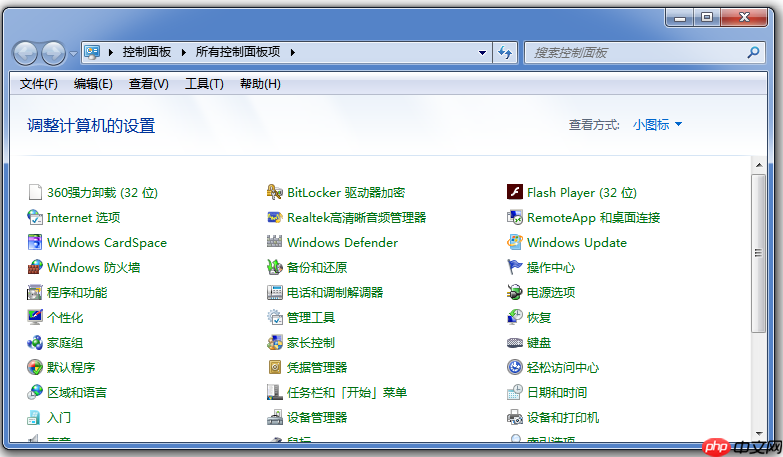Open the 备份和还原 link
The height and width of the screenshot is (457, 783).
coord(317,268)
